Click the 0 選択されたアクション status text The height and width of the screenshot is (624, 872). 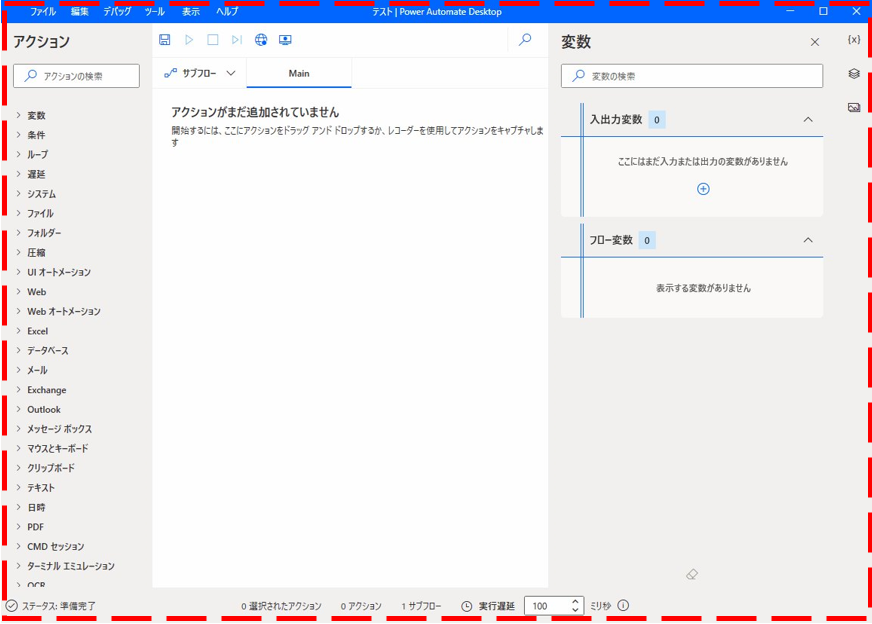coord(281,606)
